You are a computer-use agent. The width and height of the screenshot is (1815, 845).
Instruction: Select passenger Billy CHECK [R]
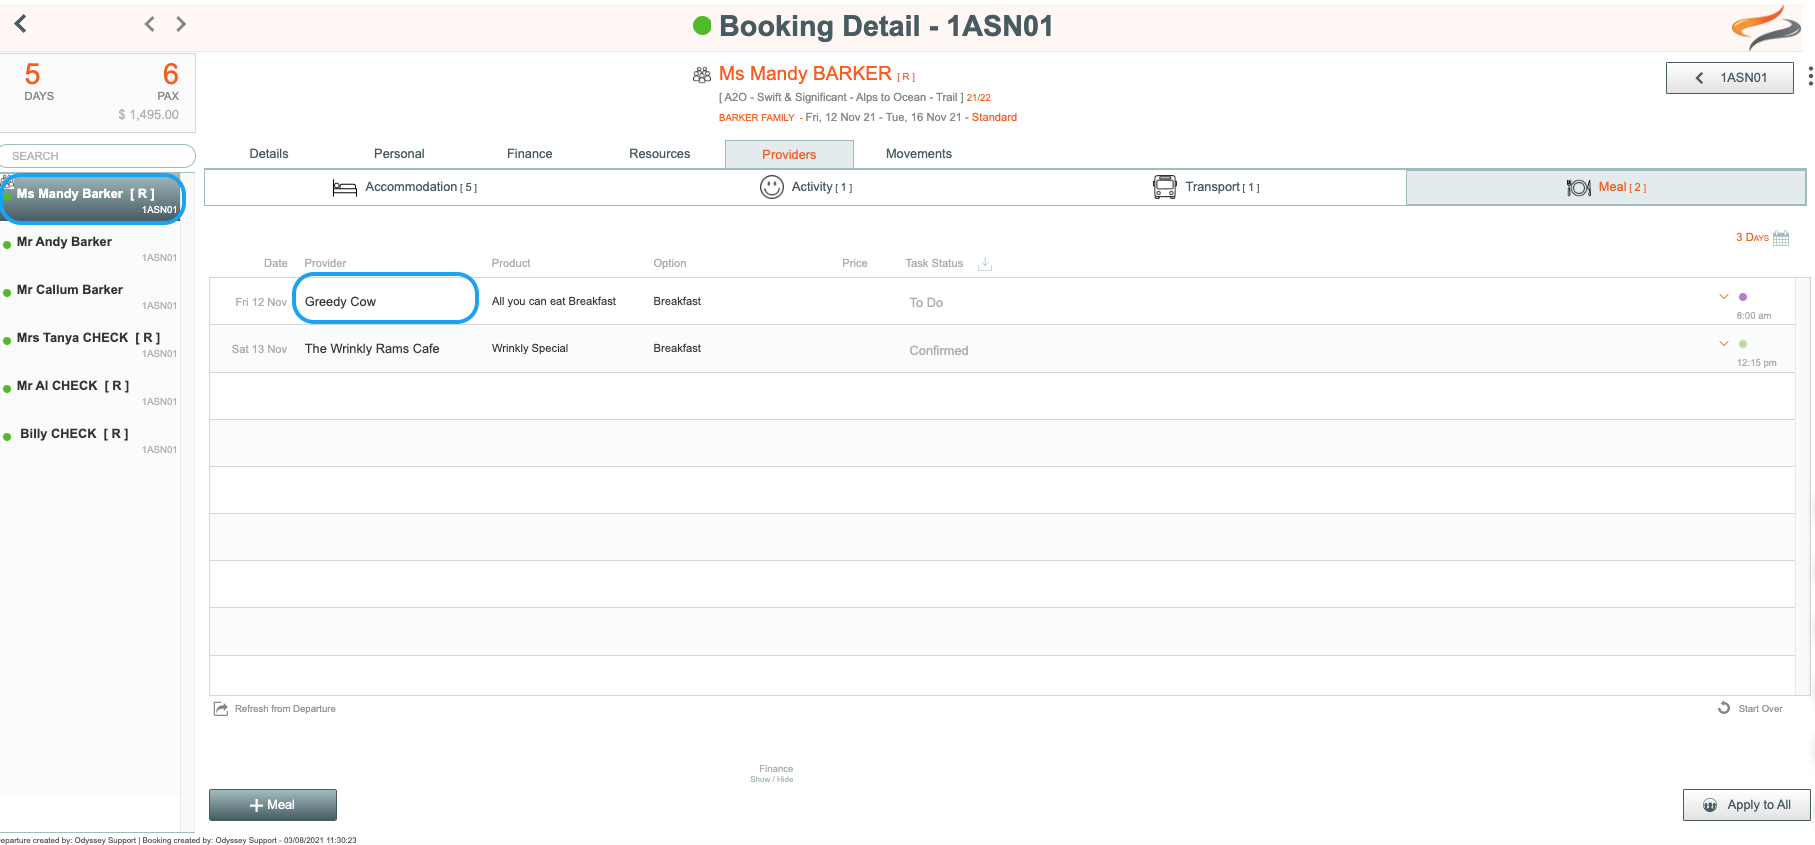click(x=90, y=440)
